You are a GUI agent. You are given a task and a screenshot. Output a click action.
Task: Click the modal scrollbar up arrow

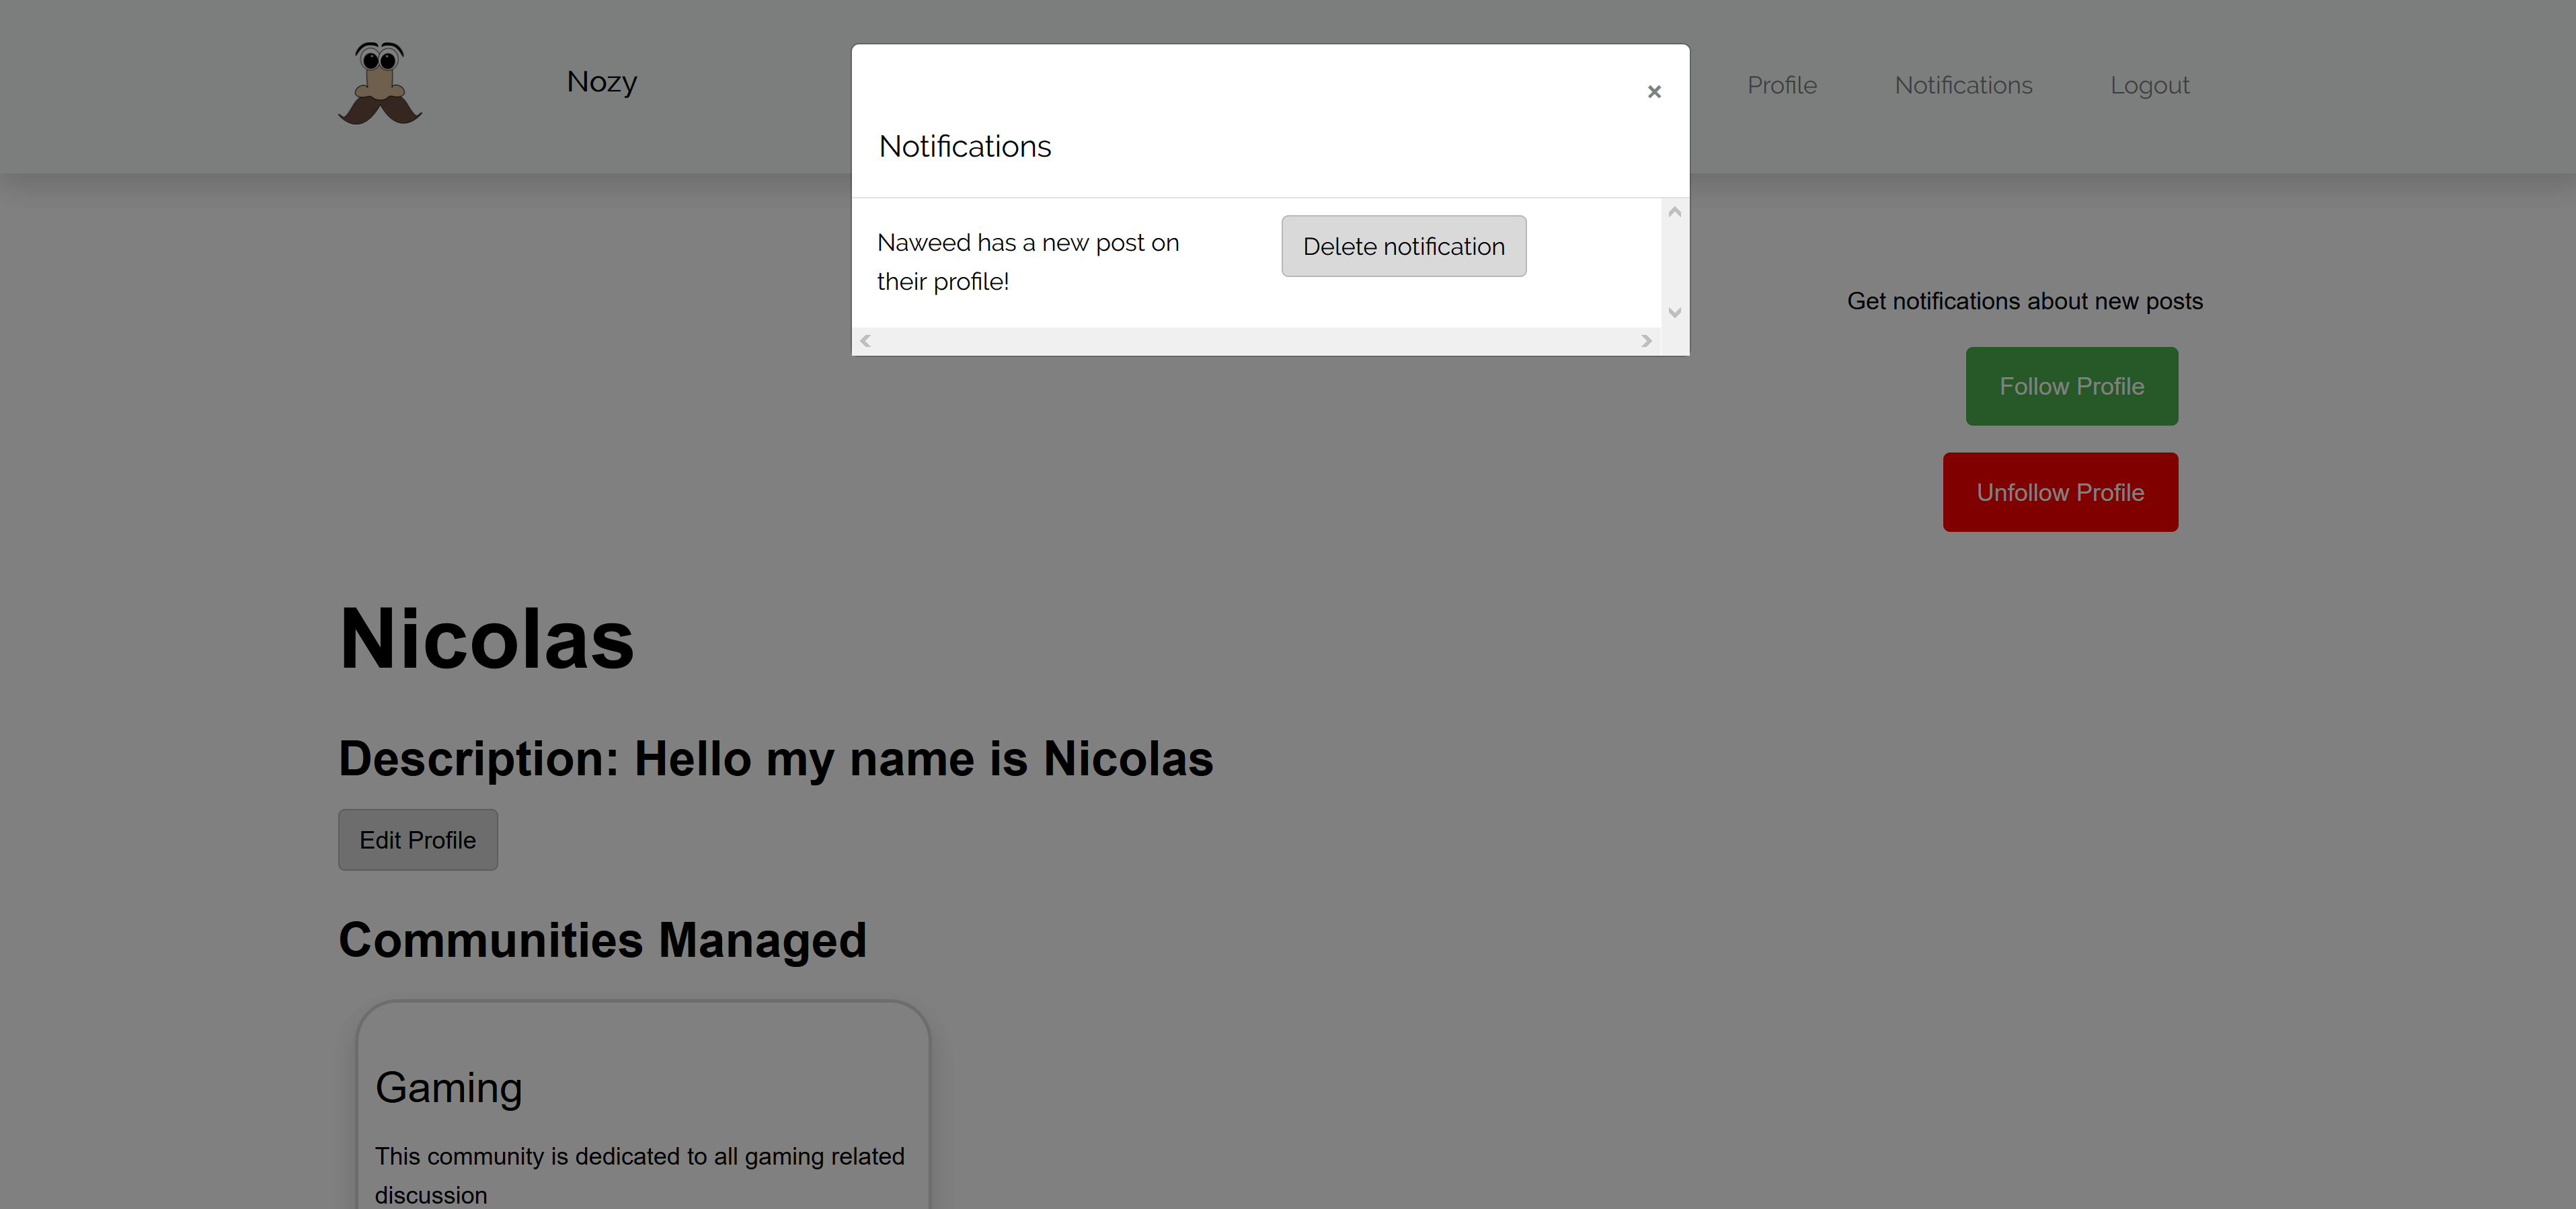pos(1674,212)
